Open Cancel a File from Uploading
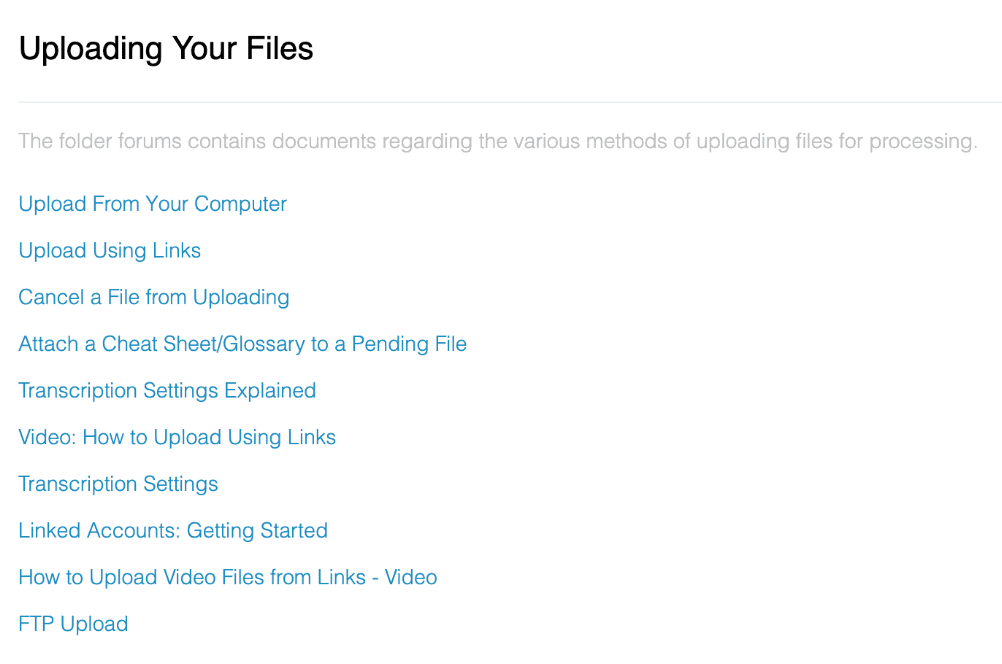Viewport: 1002px width, 664px height. (153, 297)
